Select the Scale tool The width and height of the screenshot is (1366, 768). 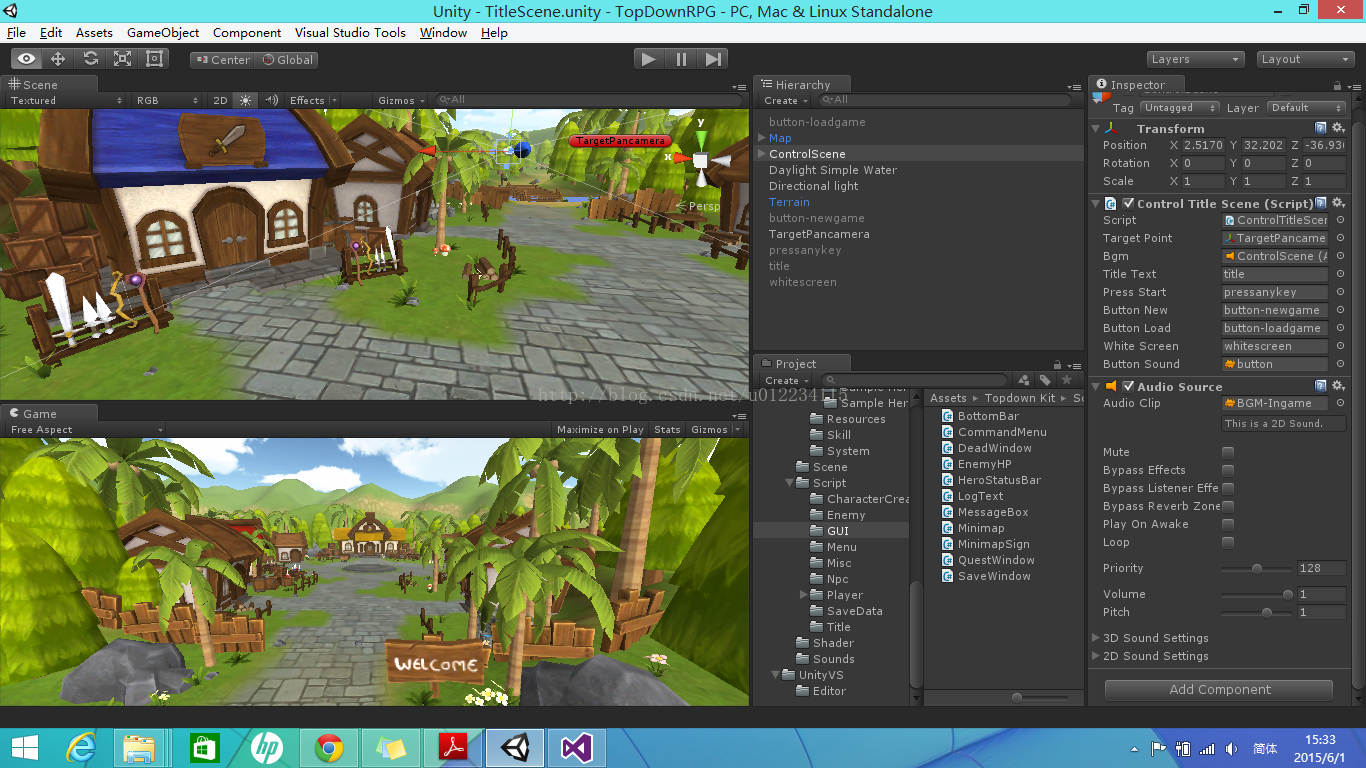tap(122, 59)
